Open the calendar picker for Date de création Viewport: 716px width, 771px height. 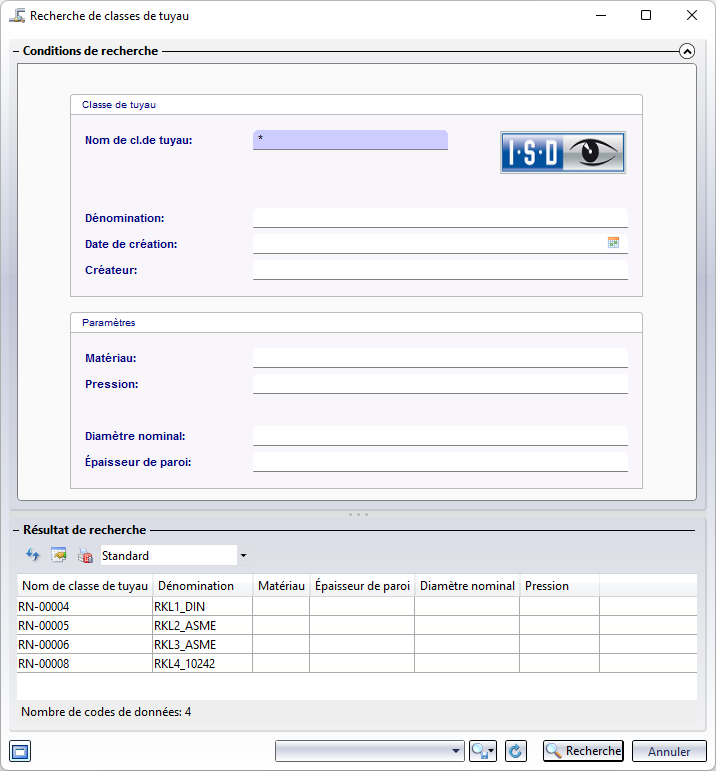[613, 242]
